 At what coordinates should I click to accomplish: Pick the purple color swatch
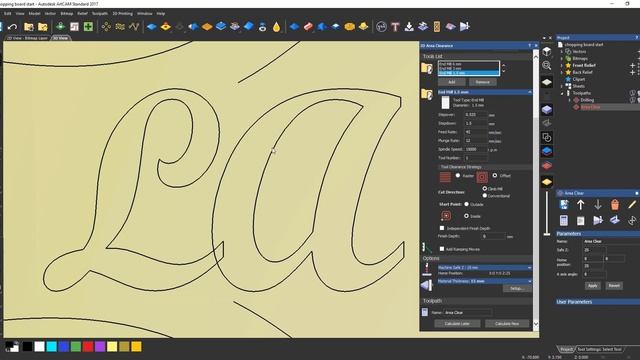point(100,347)
